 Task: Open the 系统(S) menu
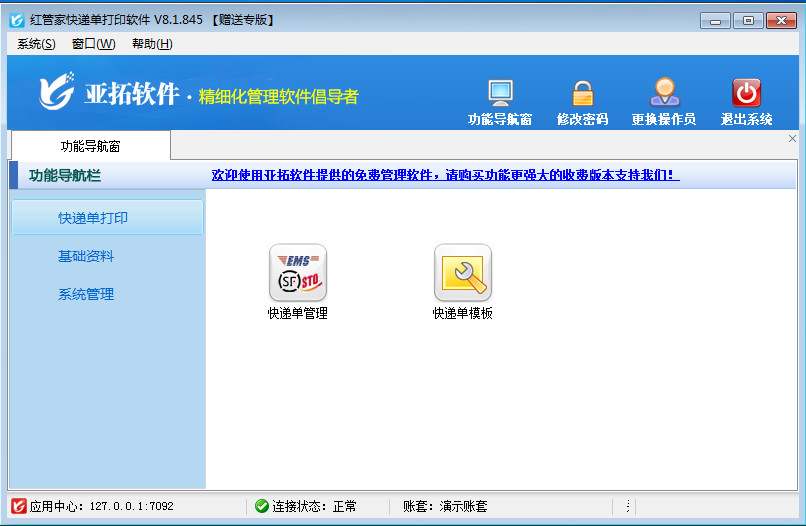(36, 44)
